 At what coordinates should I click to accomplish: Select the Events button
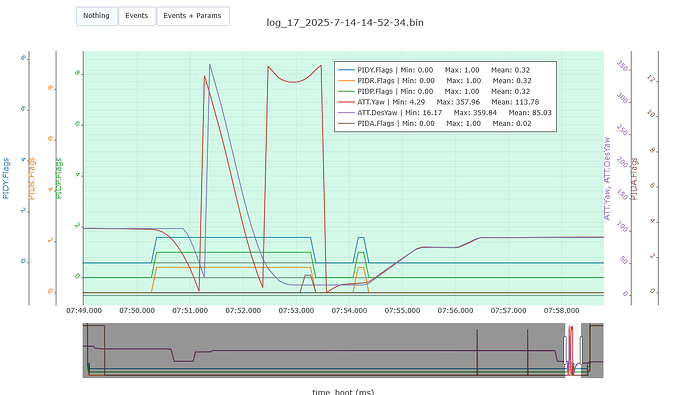pyautogui.click(x=137, y=16)
